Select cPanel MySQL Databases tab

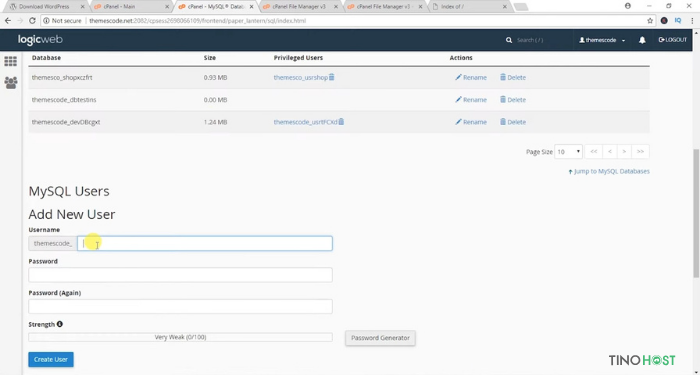[x=216, y=7]
